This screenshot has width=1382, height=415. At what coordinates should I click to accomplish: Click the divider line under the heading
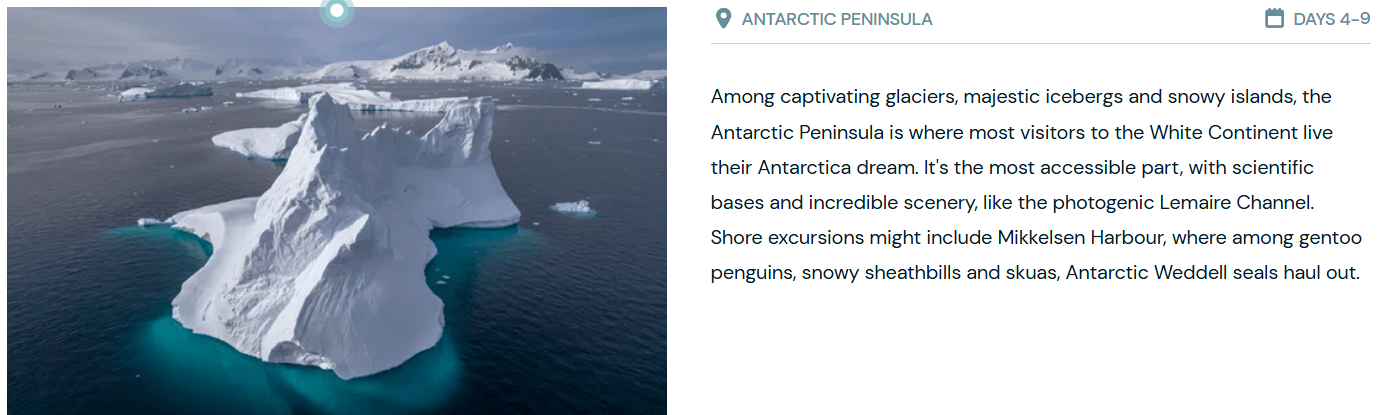point(1040,44)
